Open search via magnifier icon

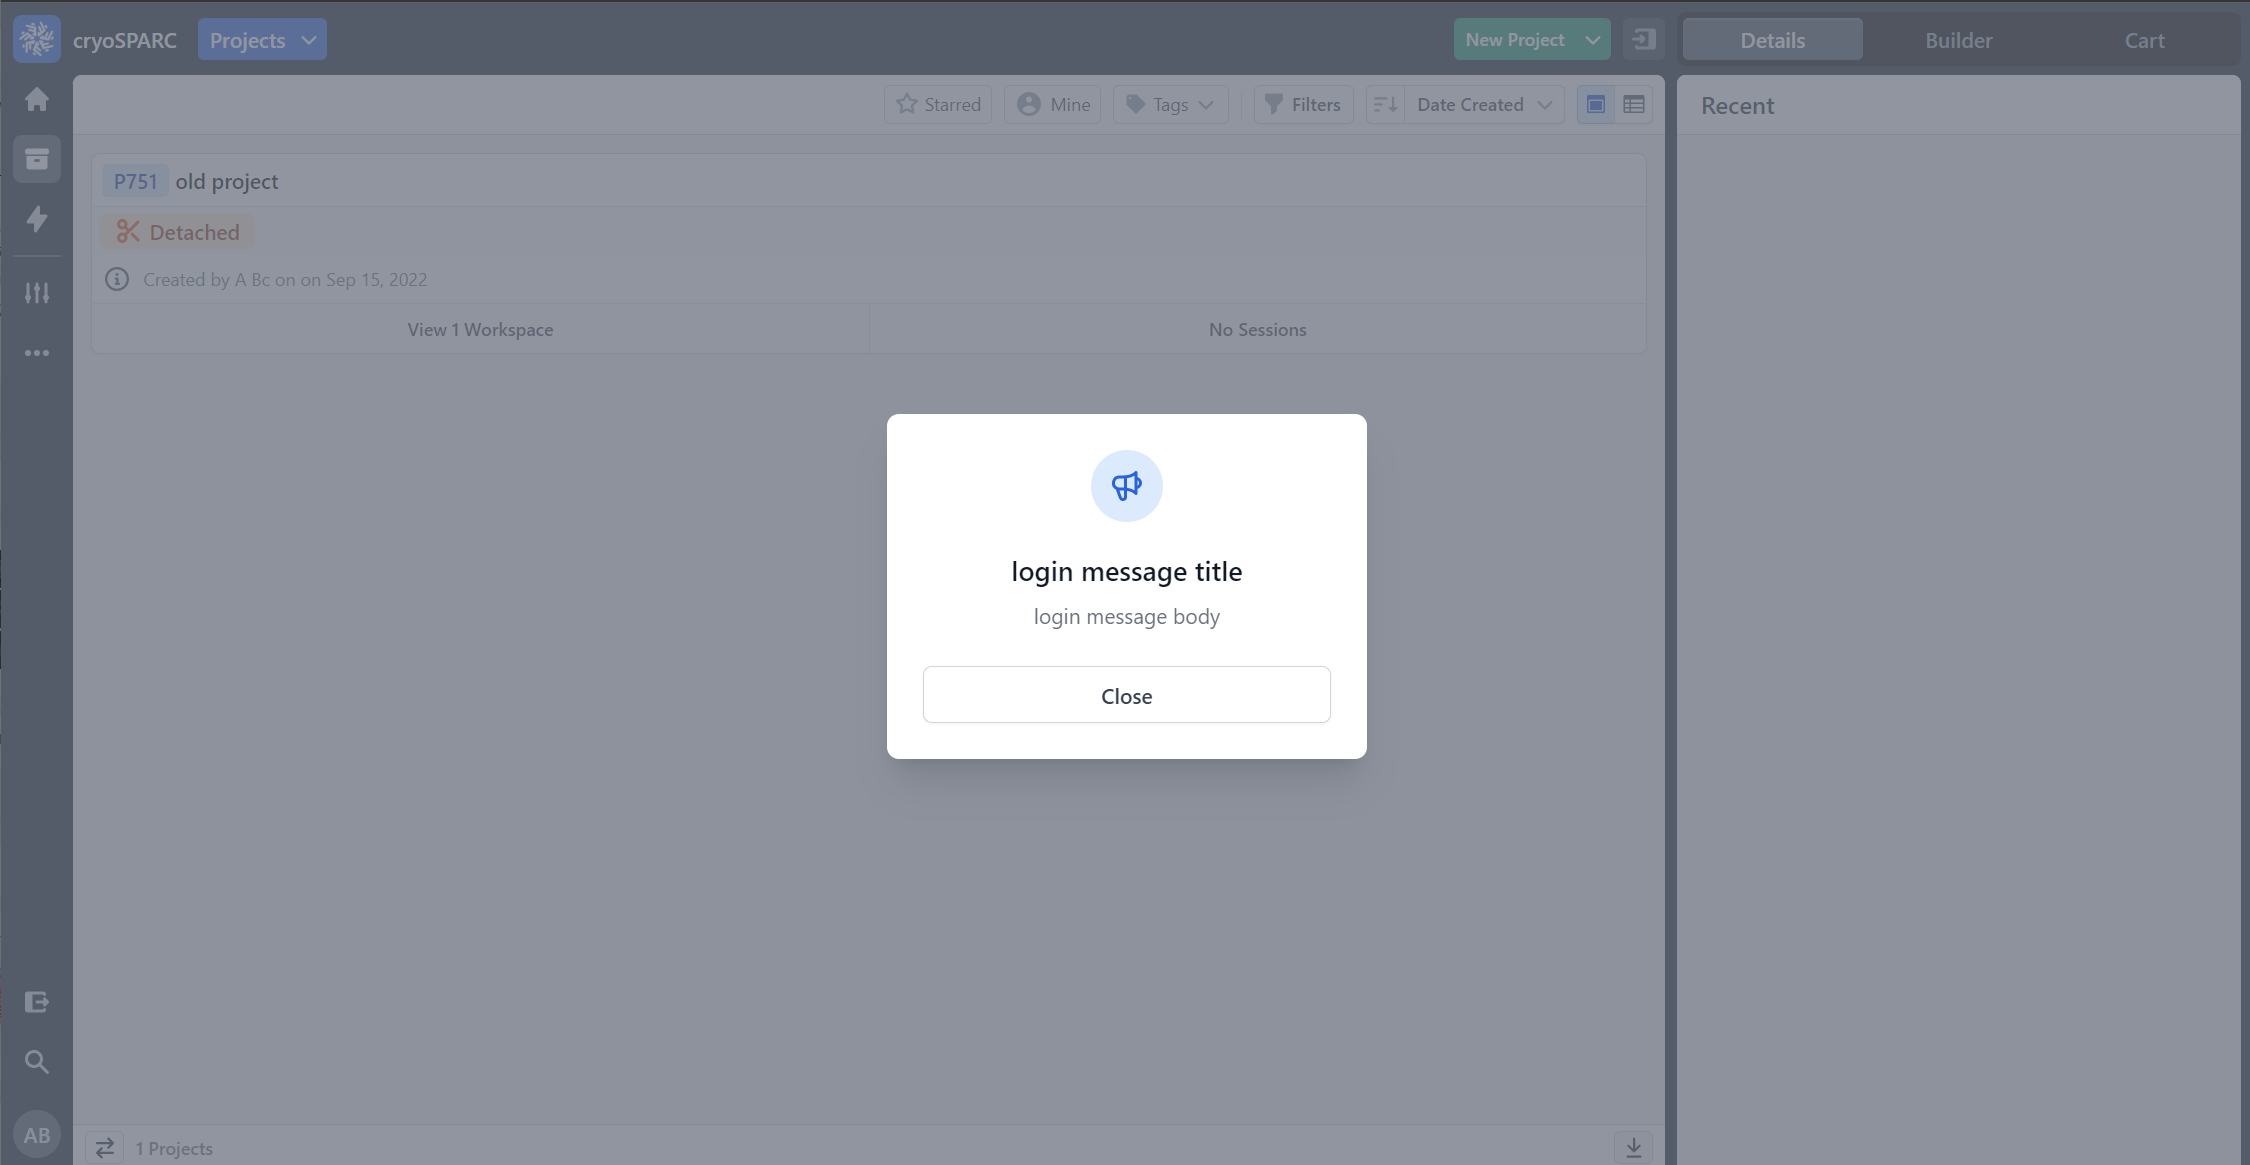[x=37, y=1062]
